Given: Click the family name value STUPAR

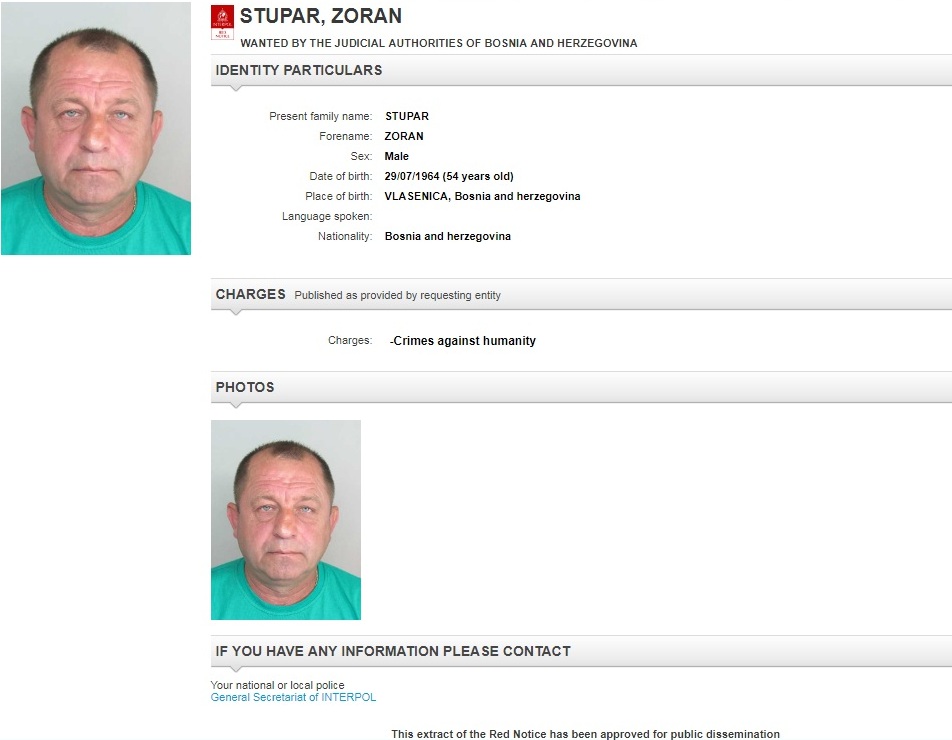Looking at the screenshot, I should tap(407, 116).
